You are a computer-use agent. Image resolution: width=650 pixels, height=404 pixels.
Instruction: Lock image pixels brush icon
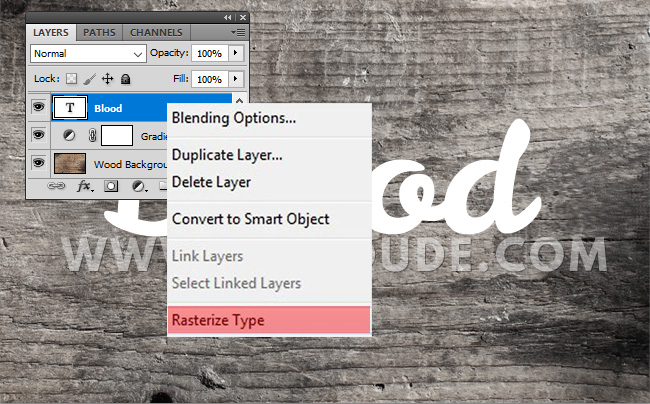pyautogui.click(x=89, y=79)
